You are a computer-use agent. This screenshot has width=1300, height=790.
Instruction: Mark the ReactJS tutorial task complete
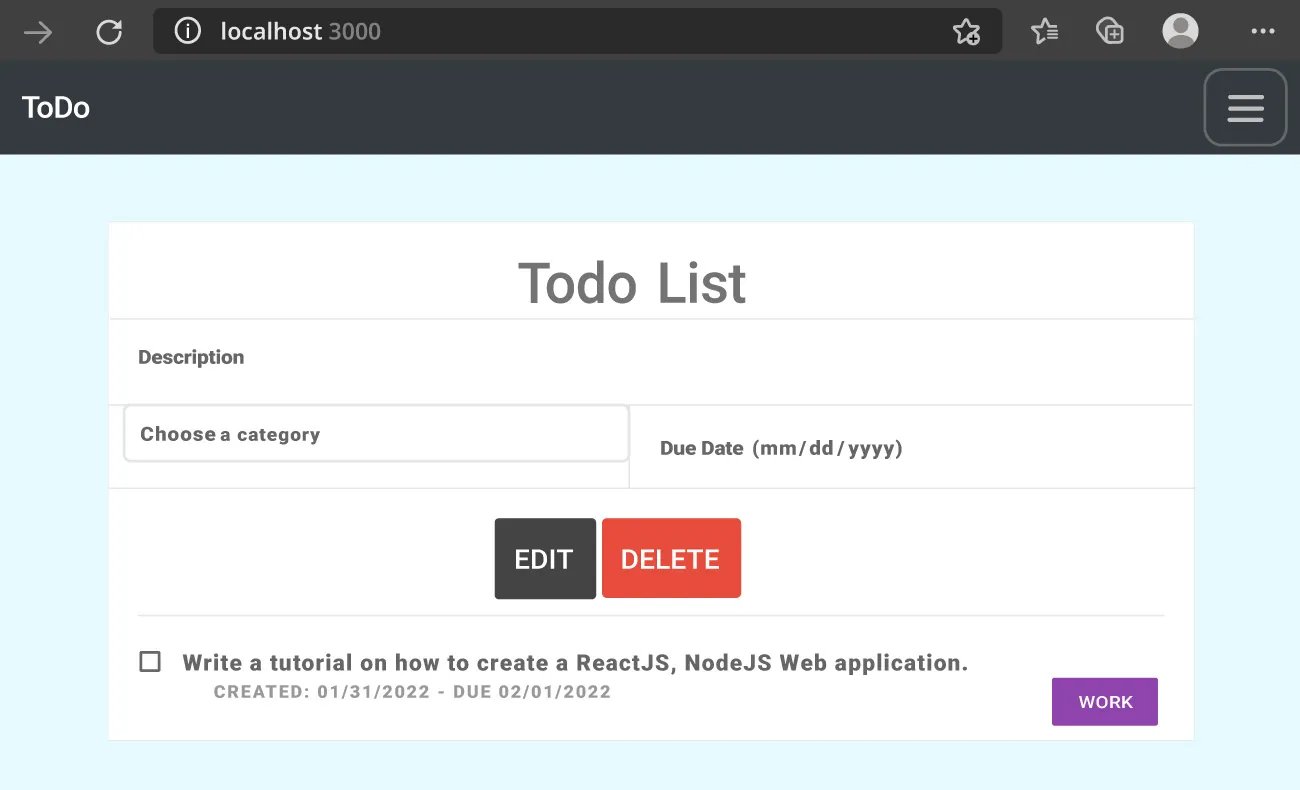point(149,661)
